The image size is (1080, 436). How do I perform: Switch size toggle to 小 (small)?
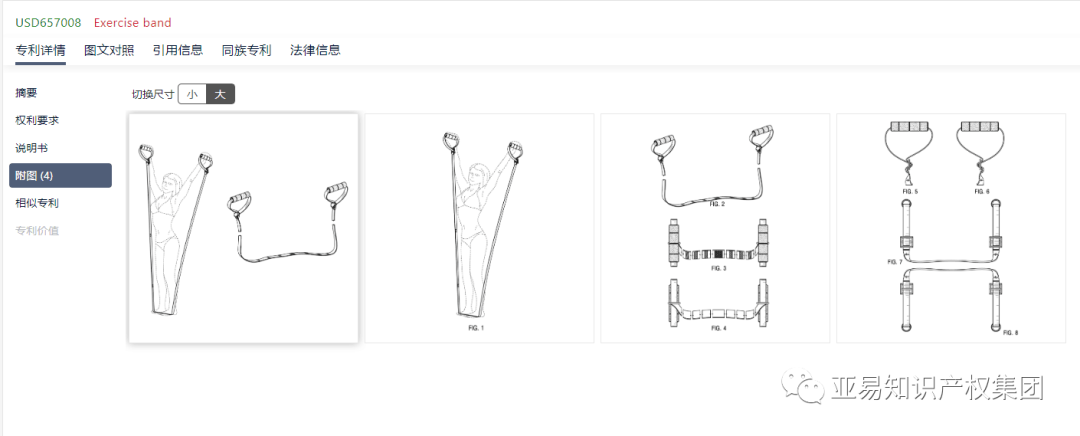192,94
